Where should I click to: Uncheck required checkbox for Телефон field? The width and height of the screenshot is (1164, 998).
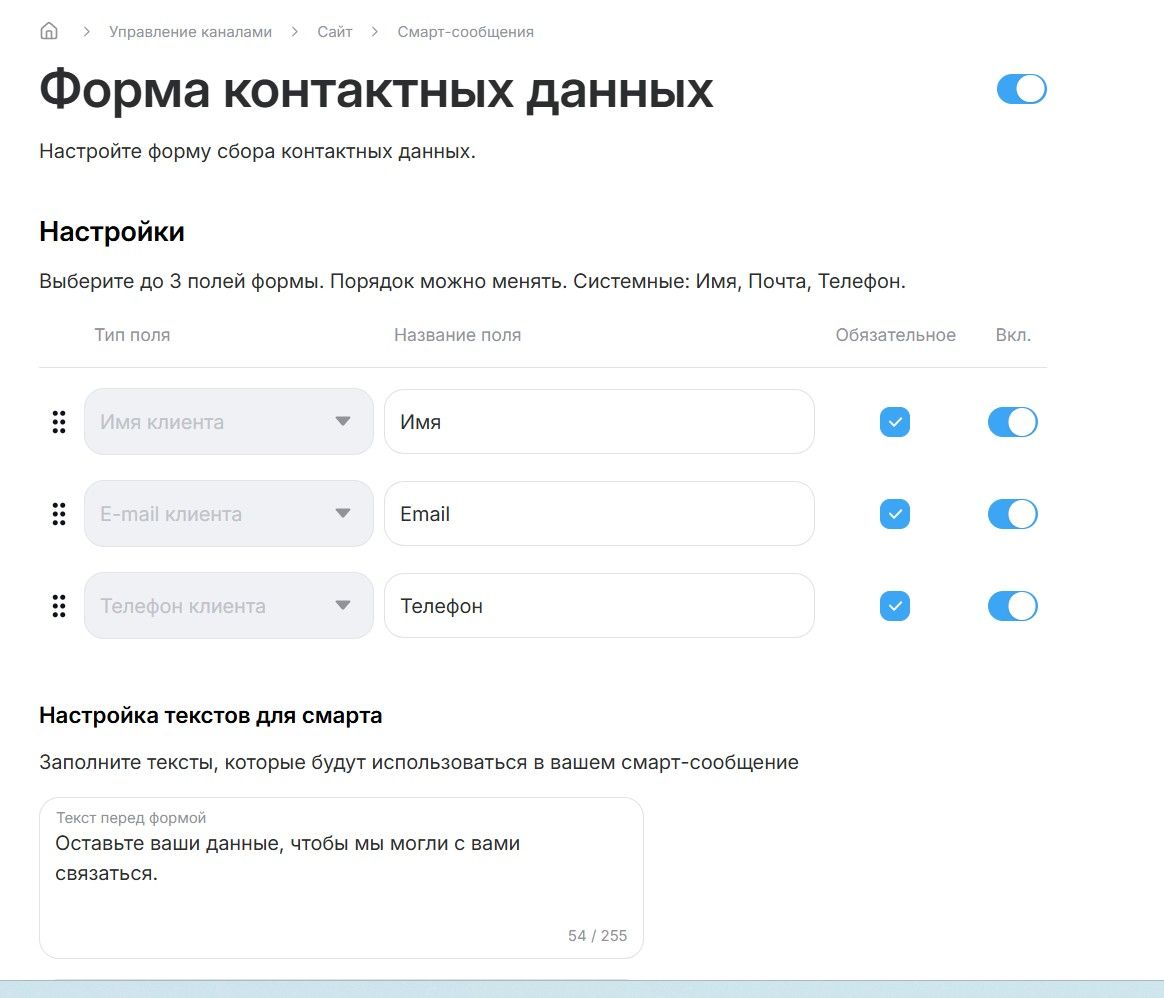coord(895,606)
